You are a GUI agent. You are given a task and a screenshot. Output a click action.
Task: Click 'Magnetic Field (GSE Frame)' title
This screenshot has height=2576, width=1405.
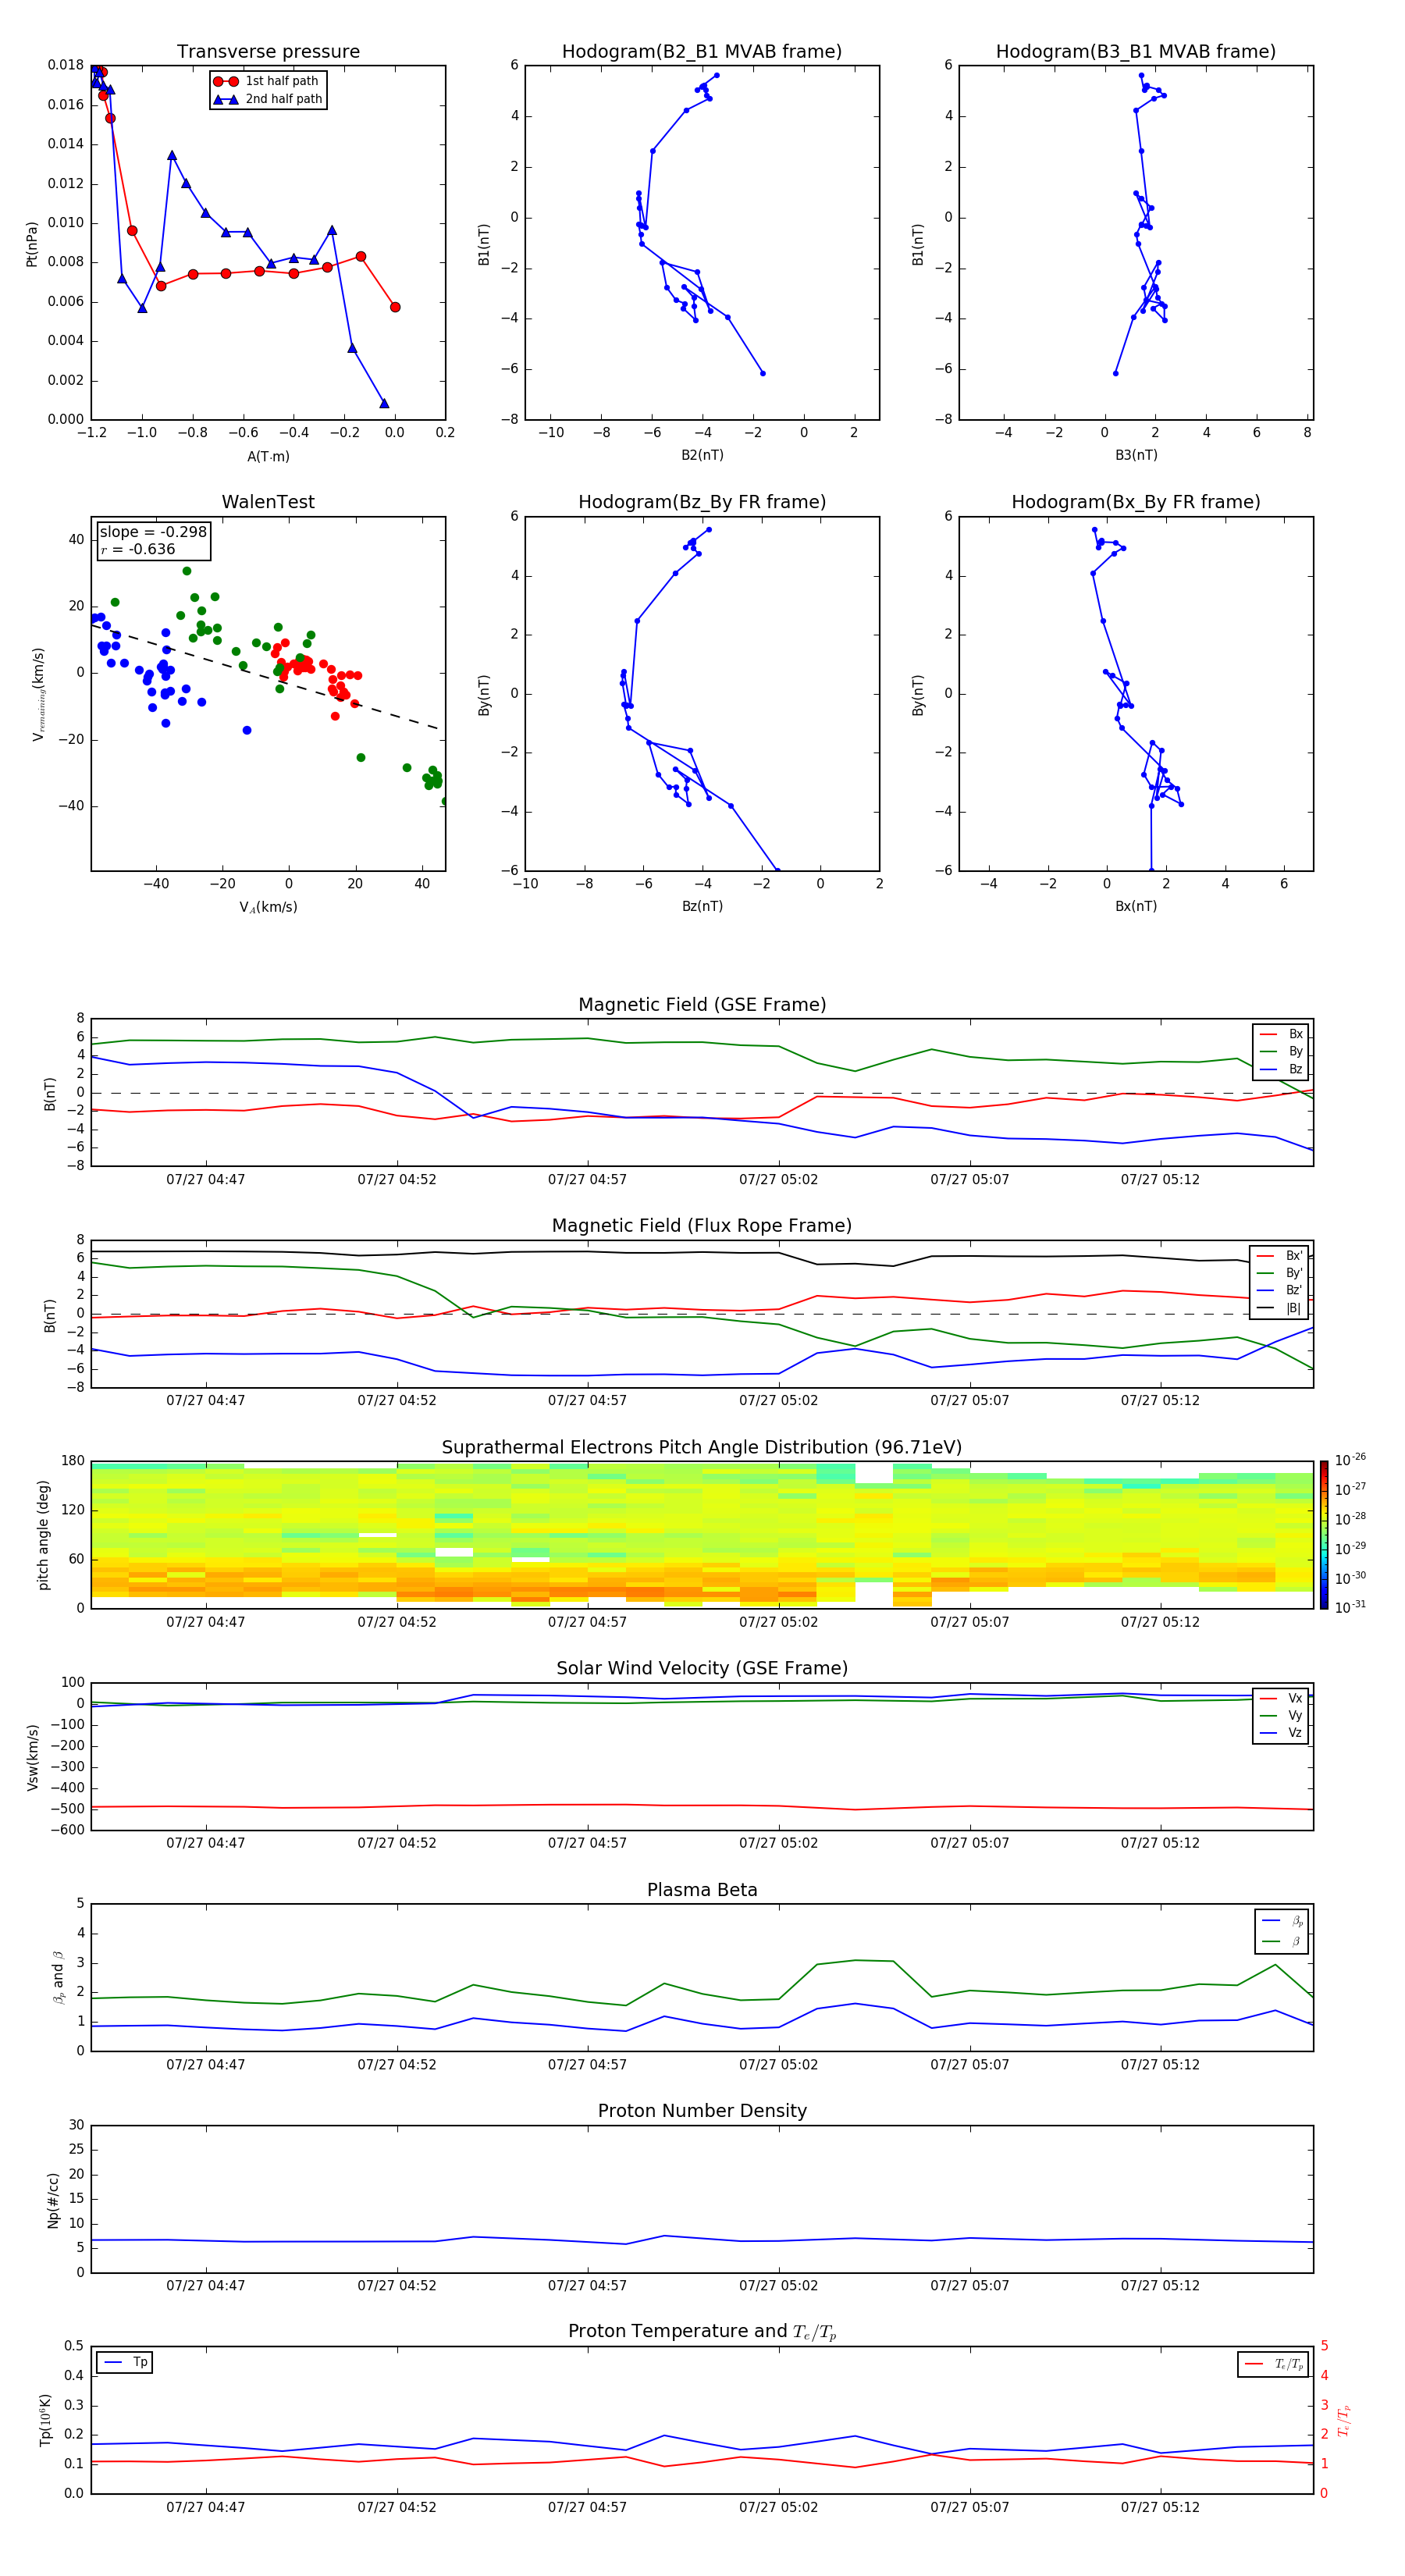(702, 1005)
